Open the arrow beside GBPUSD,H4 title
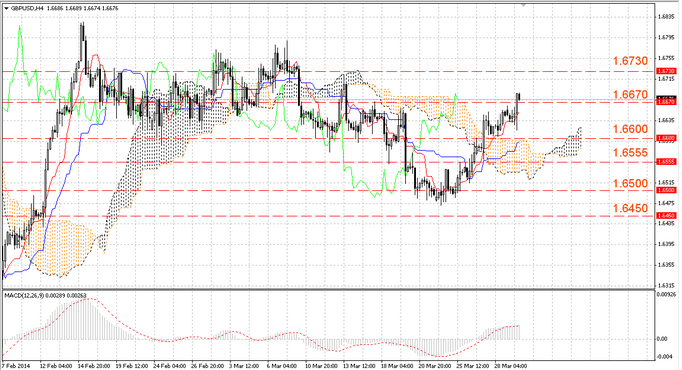This screenshot has width=682, height=370. [x=6, y=8]
